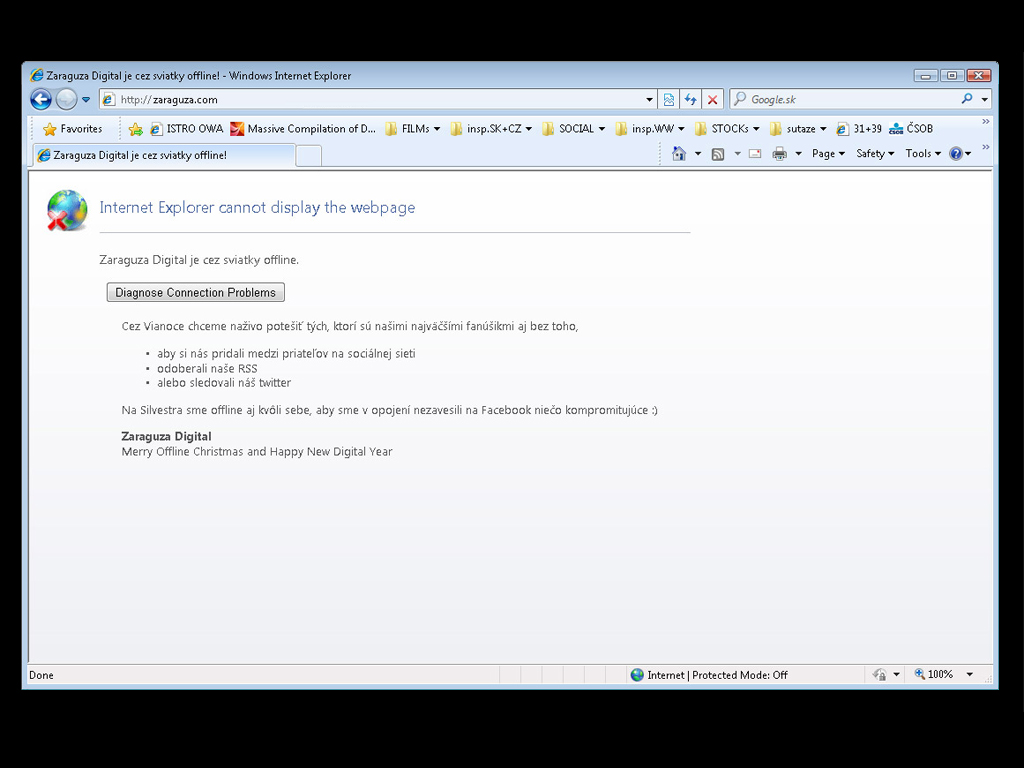
Task: Click the RSS feeds icon
Action: click(718, 154)
